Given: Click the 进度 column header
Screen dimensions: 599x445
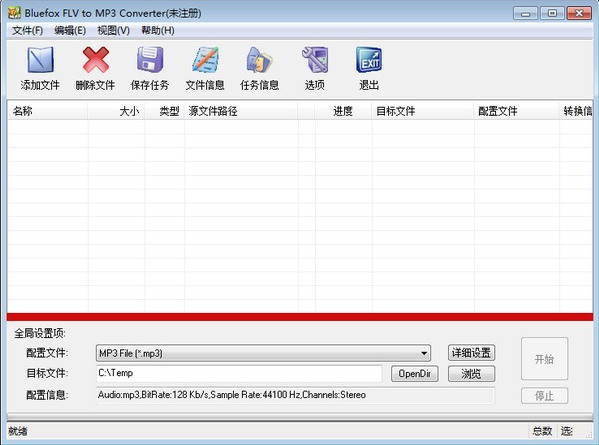Looking at the screenshot, I should click(x=343, y=111).
